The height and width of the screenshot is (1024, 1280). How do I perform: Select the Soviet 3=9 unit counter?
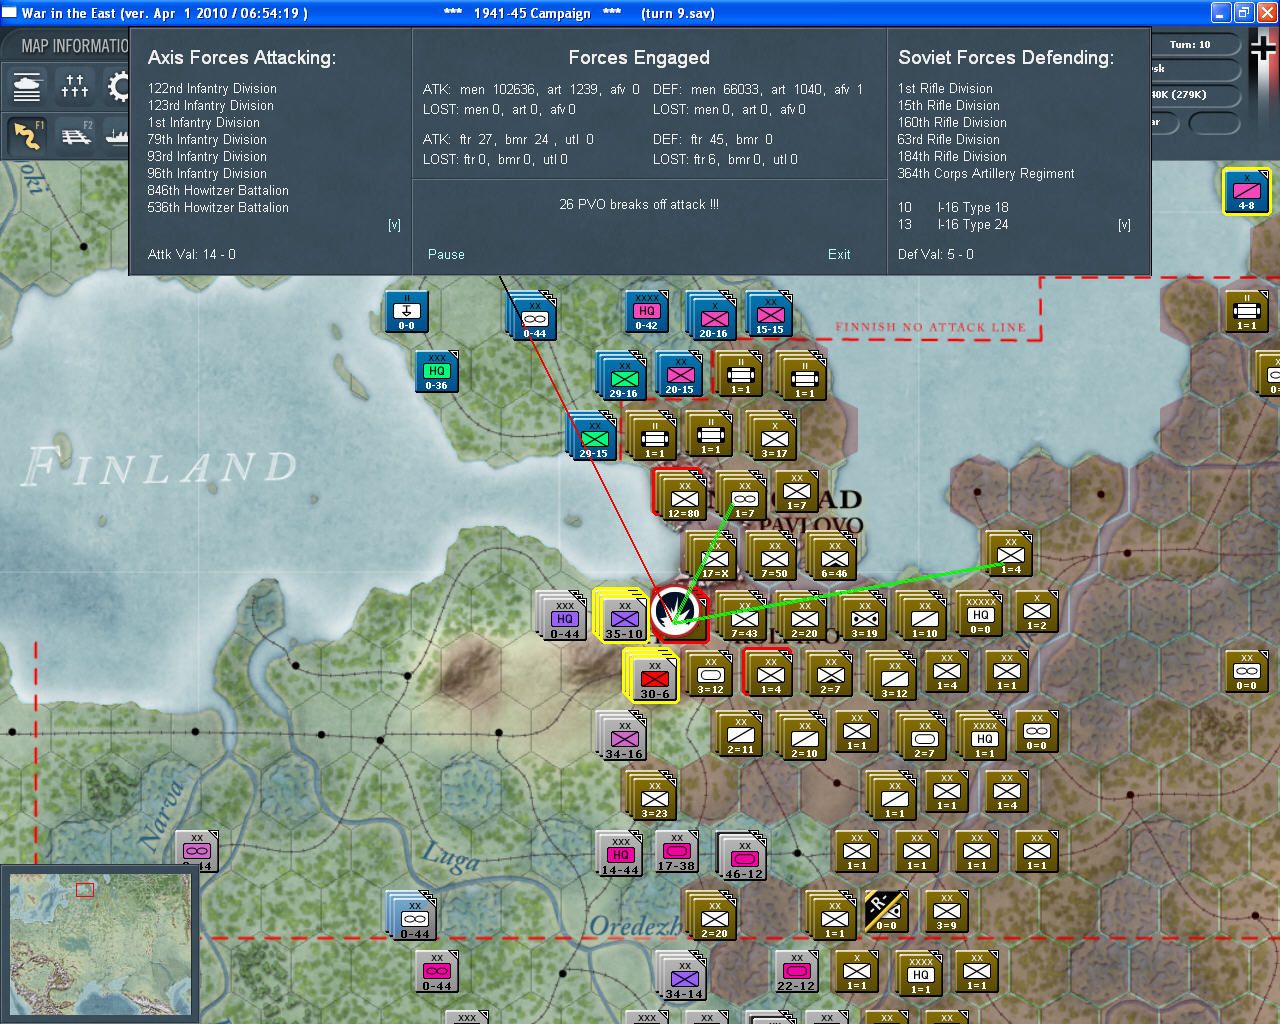point(947,912)
